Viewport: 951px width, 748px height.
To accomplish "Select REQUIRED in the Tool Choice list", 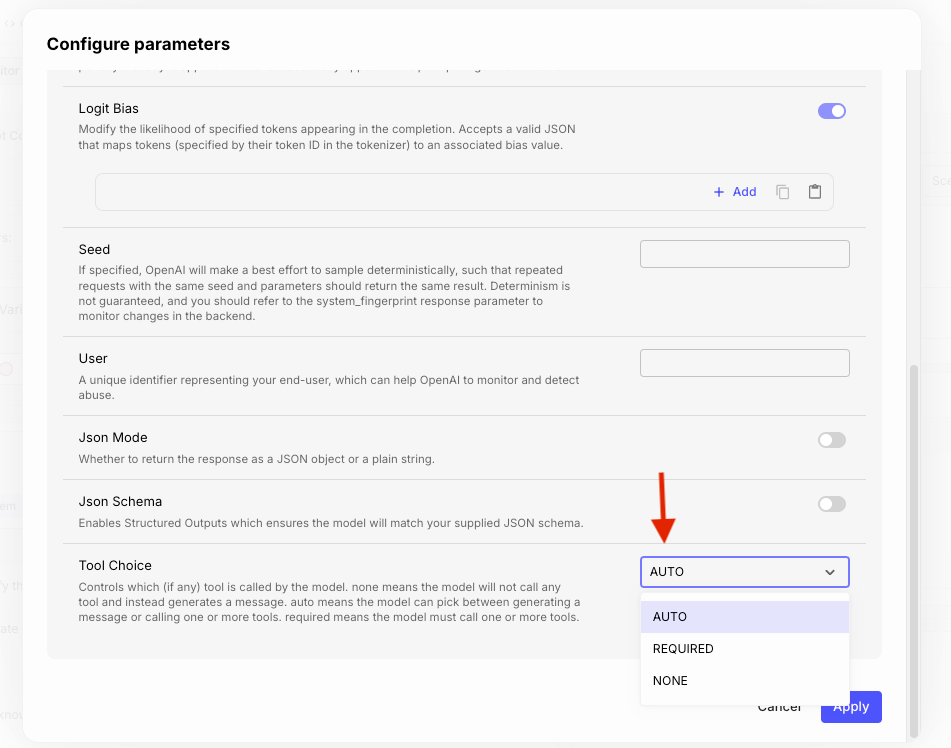I will pos(745,649).
